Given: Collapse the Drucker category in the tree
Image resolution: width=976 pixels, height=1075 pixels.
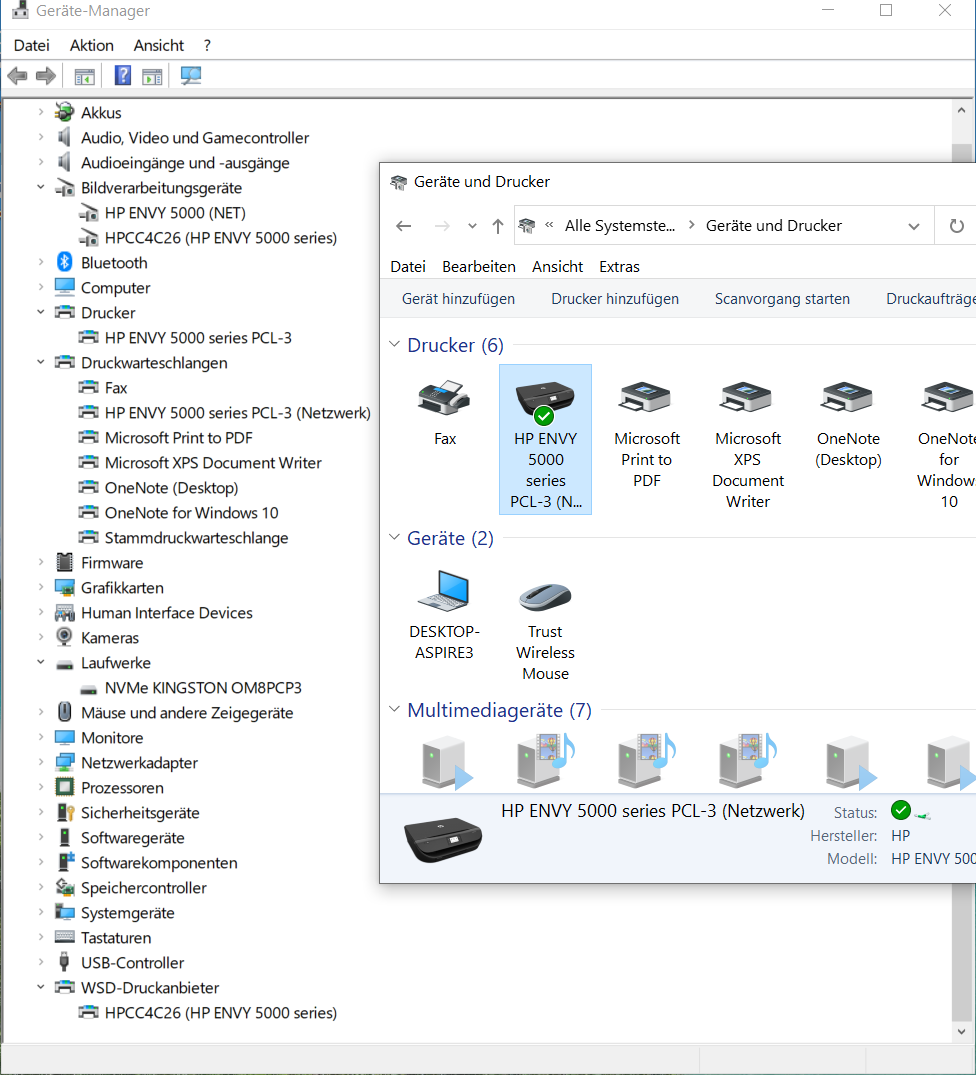Looking at the screenshot, I should point(40,312).
